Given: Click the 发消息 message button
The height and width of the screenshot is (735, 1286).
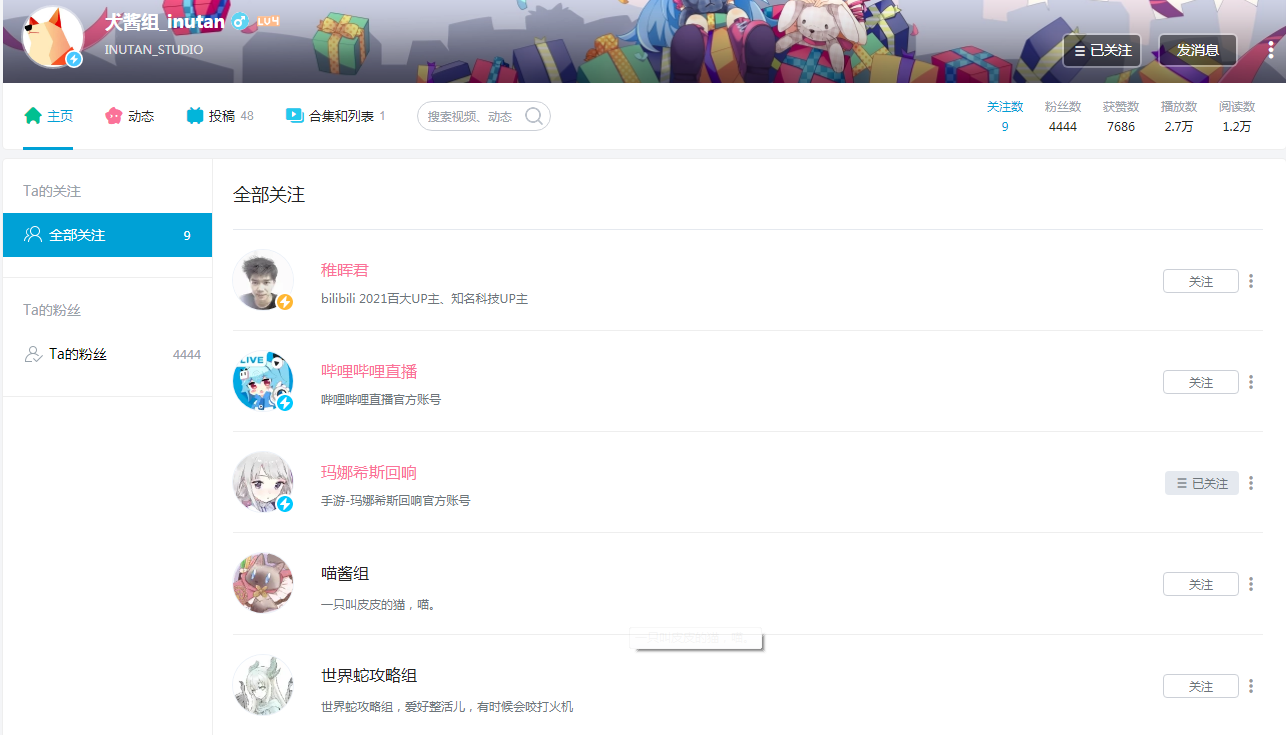Looking at the screenshot, I should (1198, 50).
